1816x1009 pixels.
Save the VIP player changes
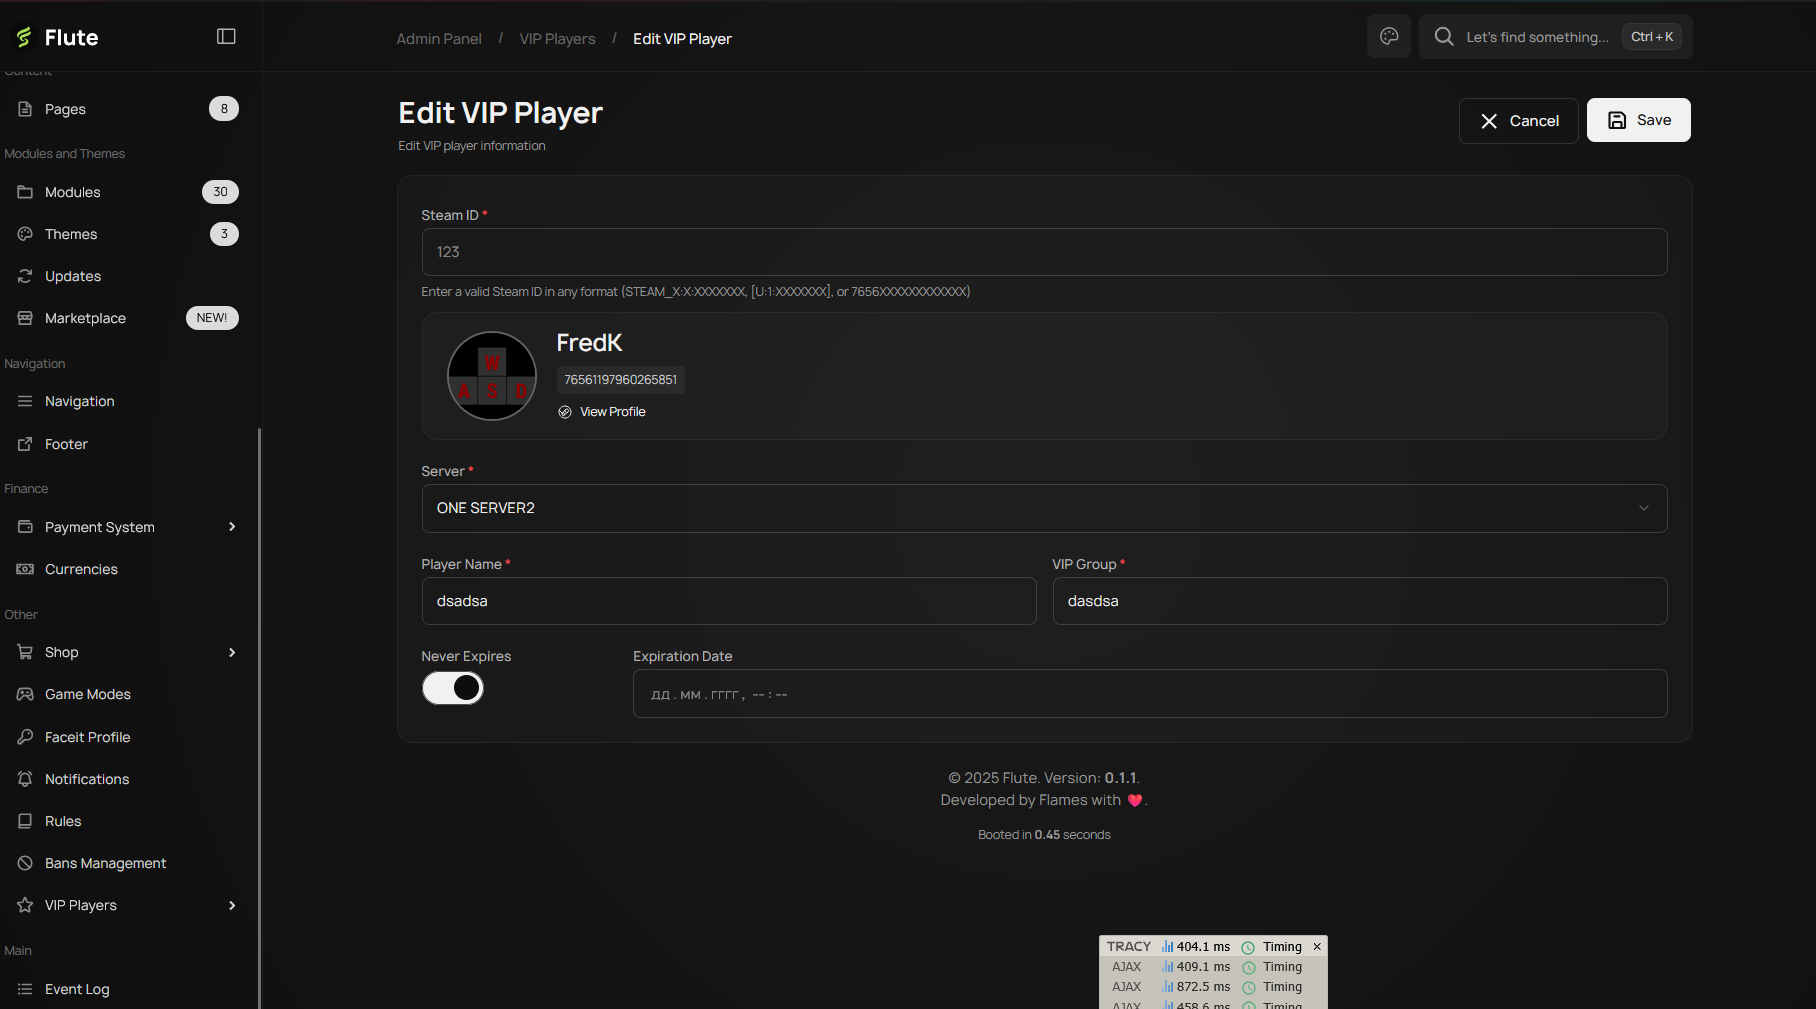(x=1638, y=120)
